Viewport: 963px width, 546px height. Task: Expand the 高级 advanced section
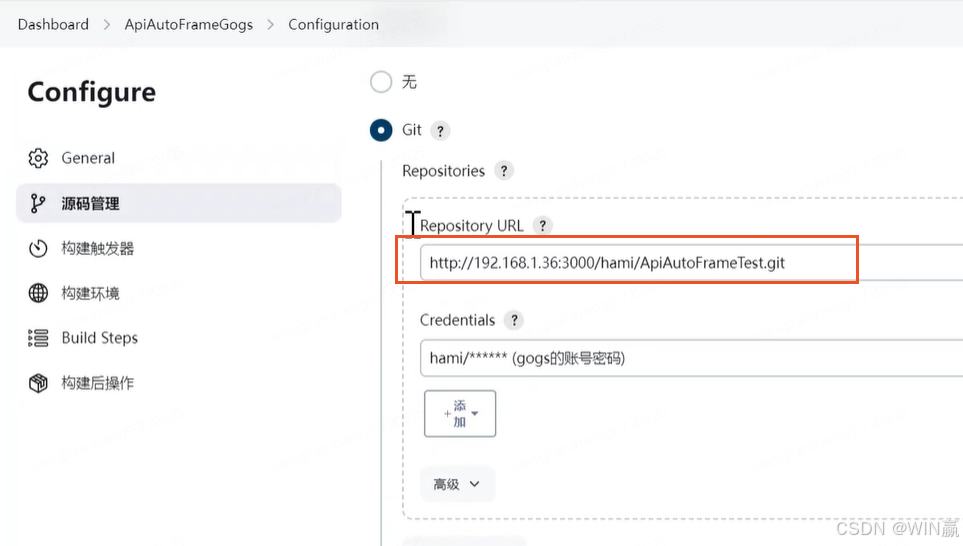(457, 484)
